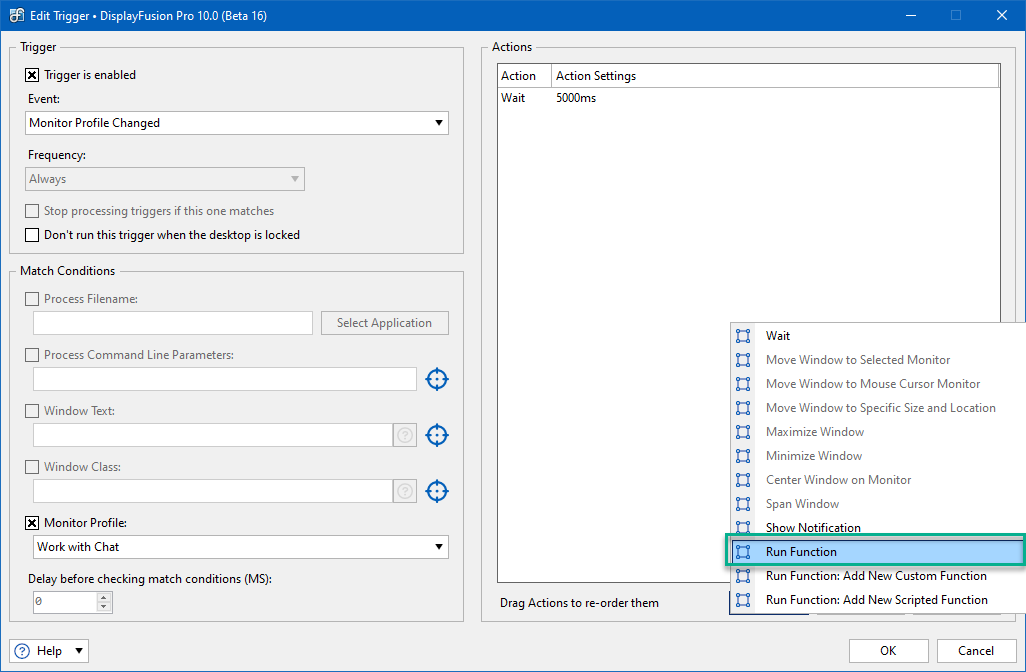Minimize the Edit Trigger window
Image resolution: width=1026 pixels, height=672 pixels.
[911, 15]
